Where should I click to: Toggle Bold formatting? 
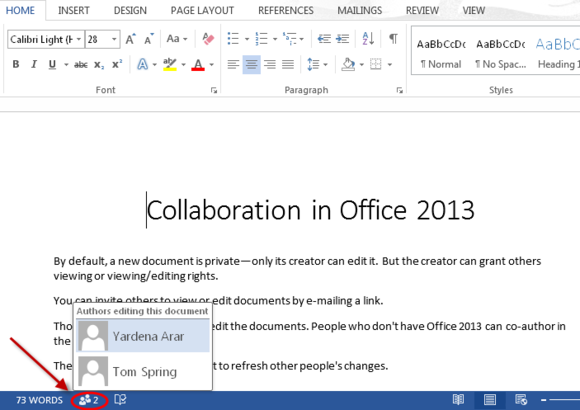(x=16, y=64)
